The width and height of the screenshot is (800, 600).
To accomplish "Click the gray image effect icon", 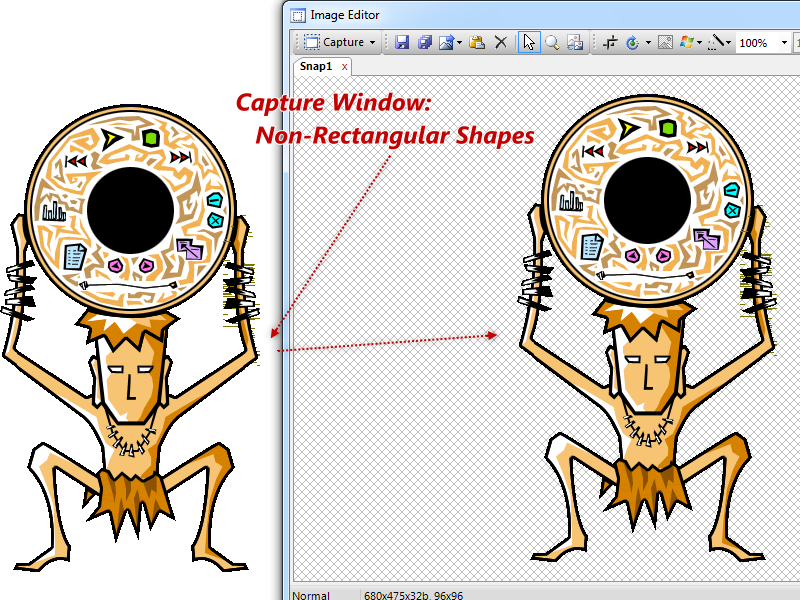I will (x=665, y=42).
